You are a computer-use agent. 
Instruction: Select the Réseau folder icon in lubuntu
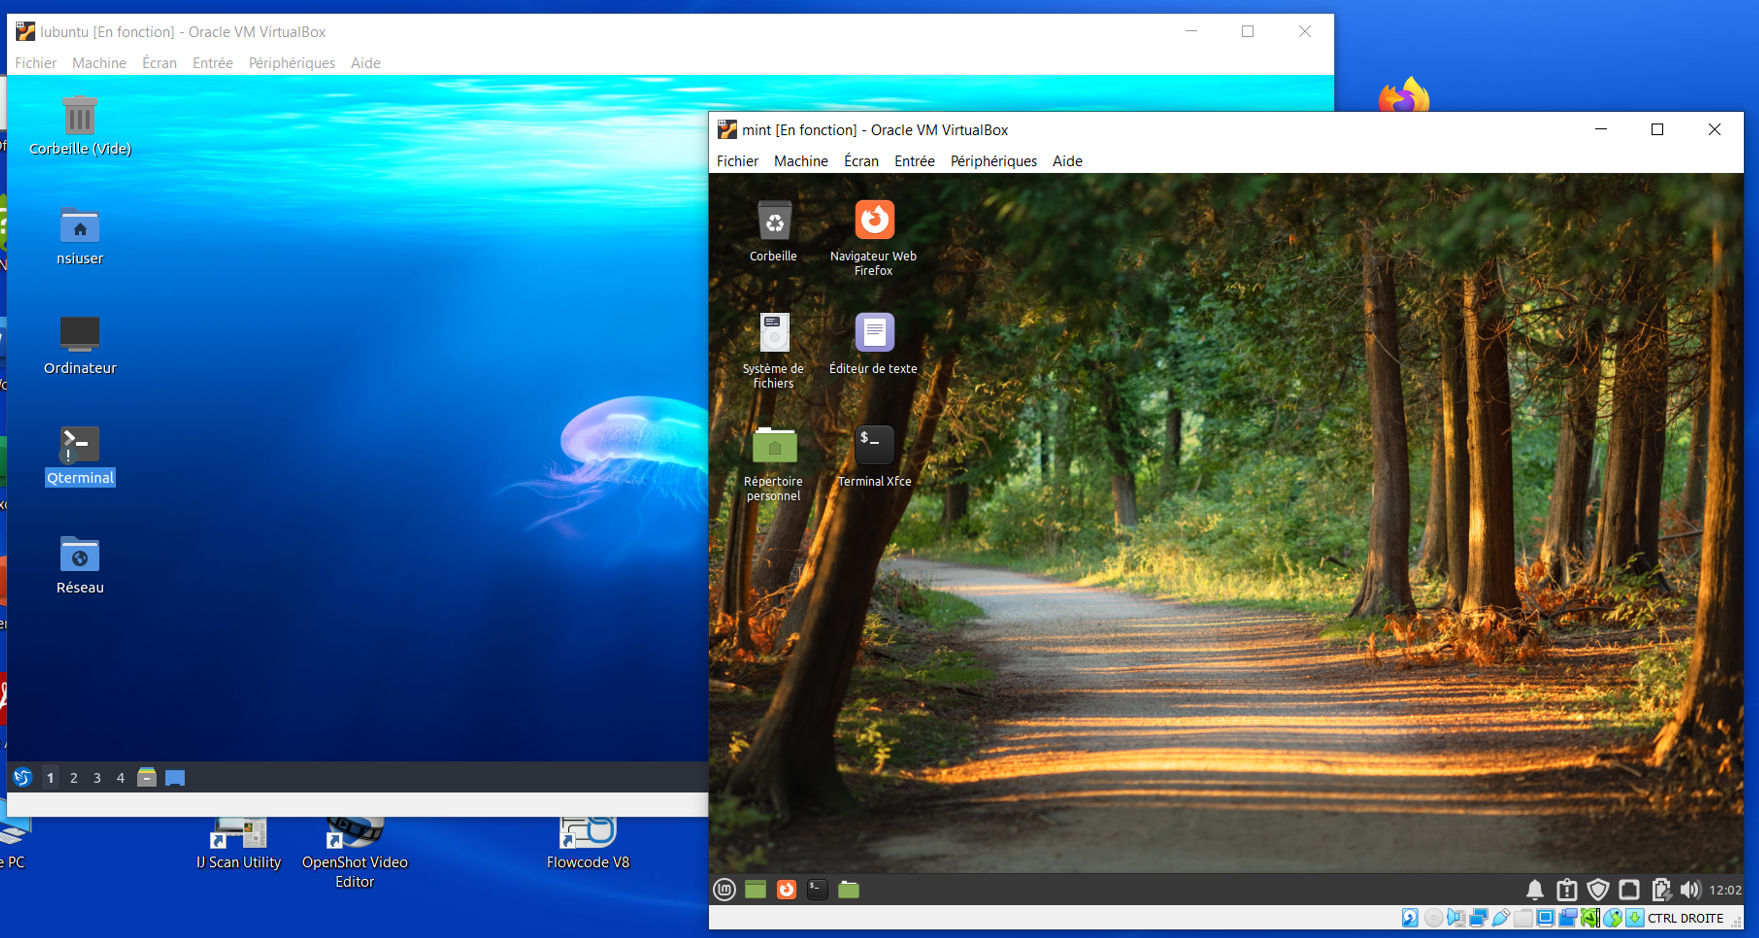[79, 556]
